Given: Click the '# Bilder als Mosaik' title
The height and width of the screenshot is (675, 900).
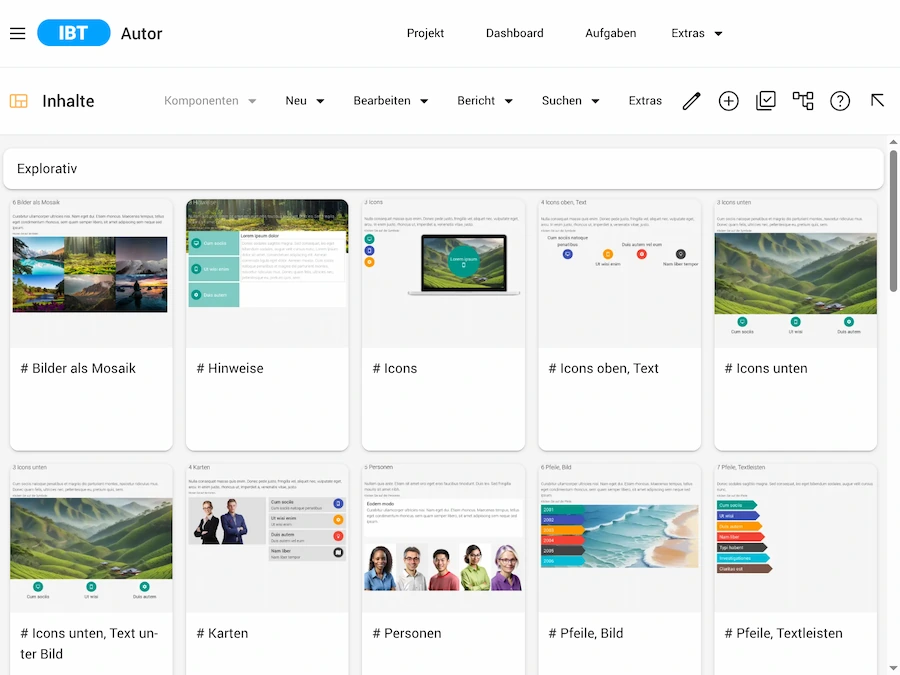Looking at the screenshot, I should [78, 368].
